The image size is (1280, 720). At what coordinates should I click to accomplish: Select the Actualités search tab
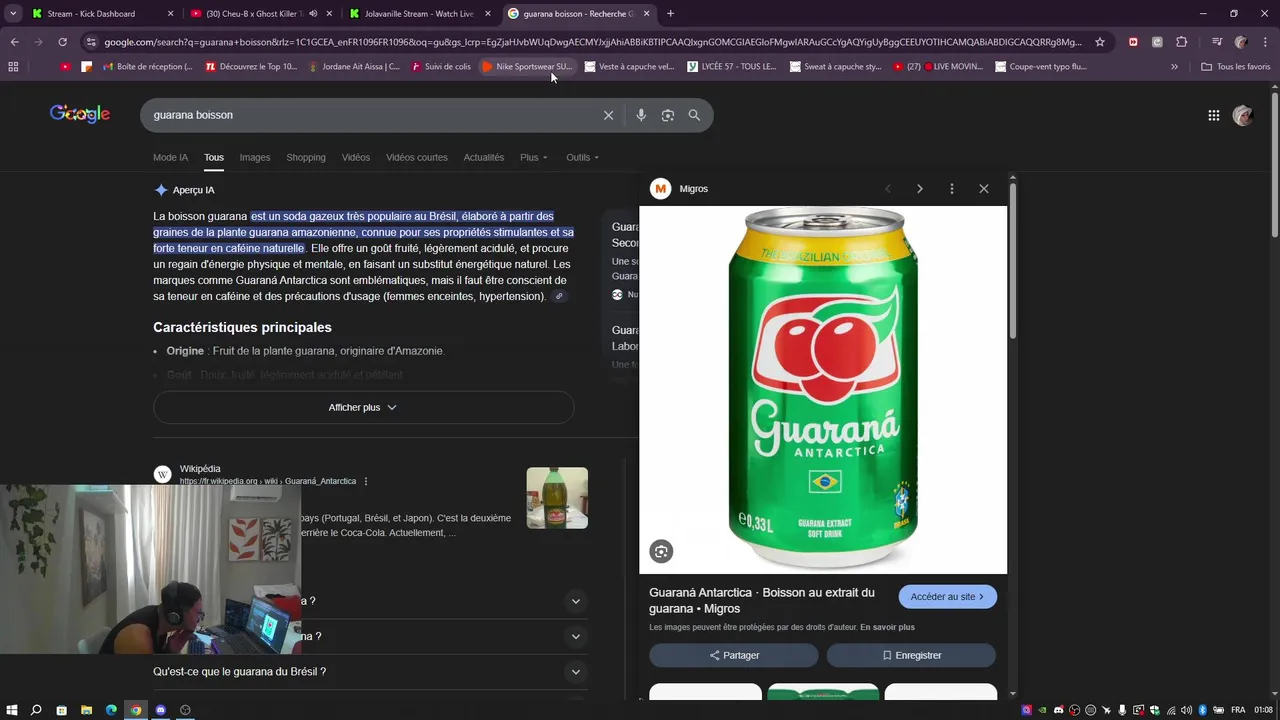pos(484,157)
